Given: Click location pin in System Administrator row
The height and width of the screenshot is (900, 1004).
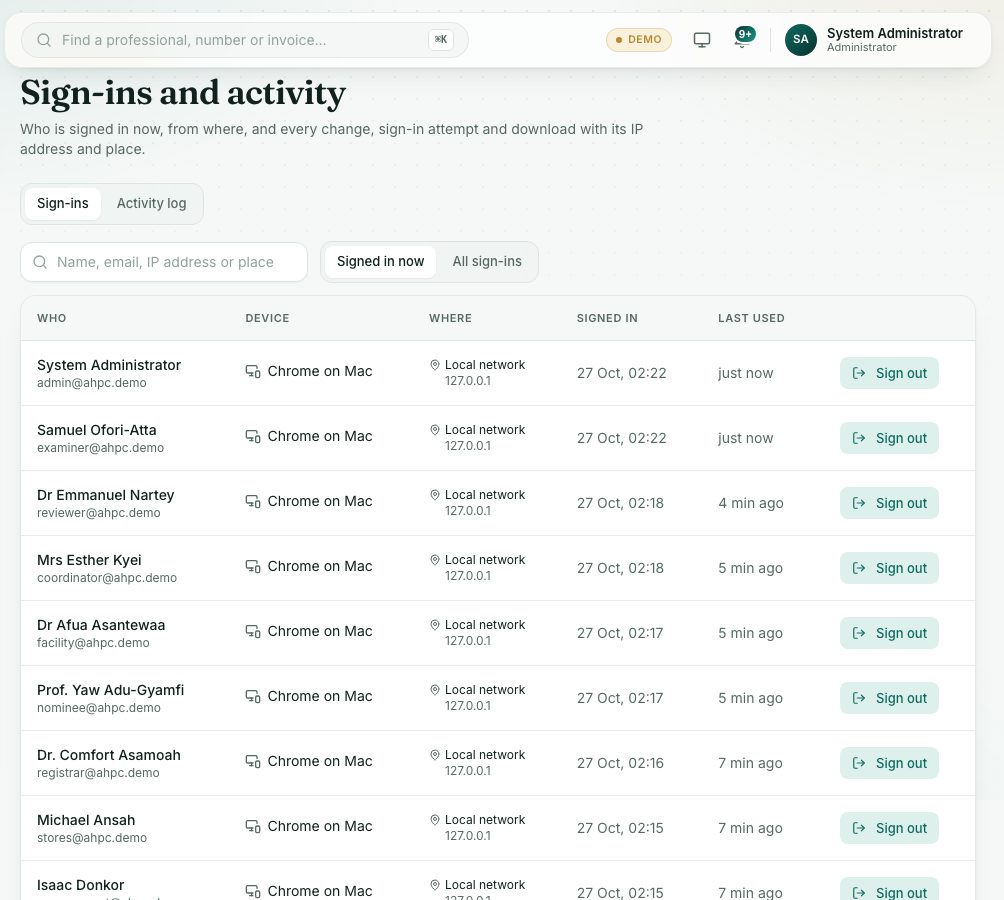Looking at the screenshot, I should point(435,365).
